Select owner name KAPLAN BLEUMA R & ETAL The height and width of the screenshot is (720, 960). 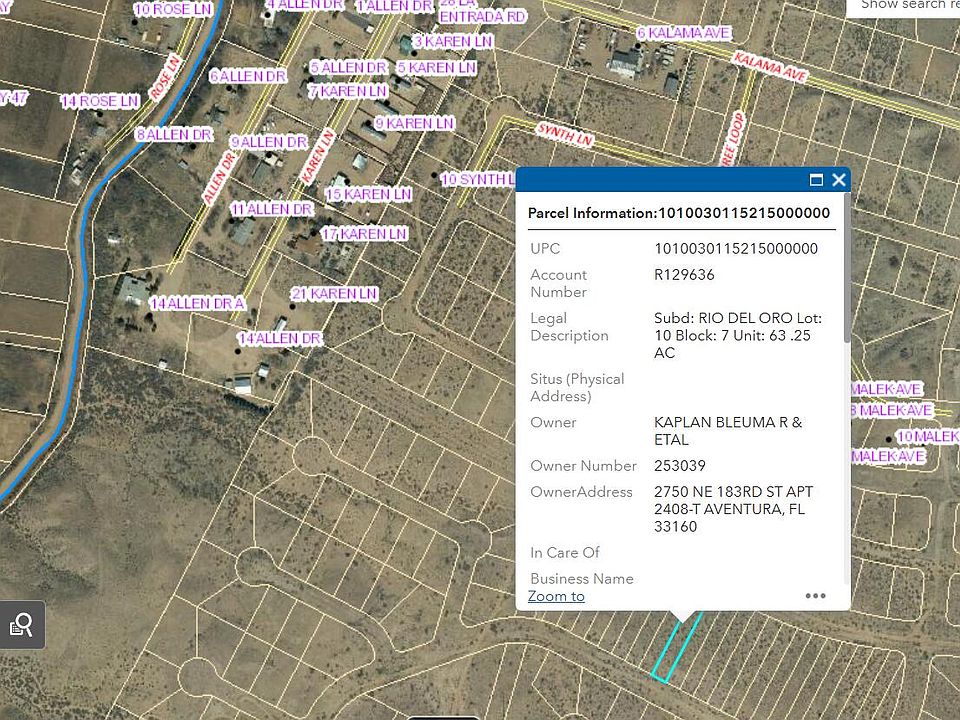[x=728, y=431]
